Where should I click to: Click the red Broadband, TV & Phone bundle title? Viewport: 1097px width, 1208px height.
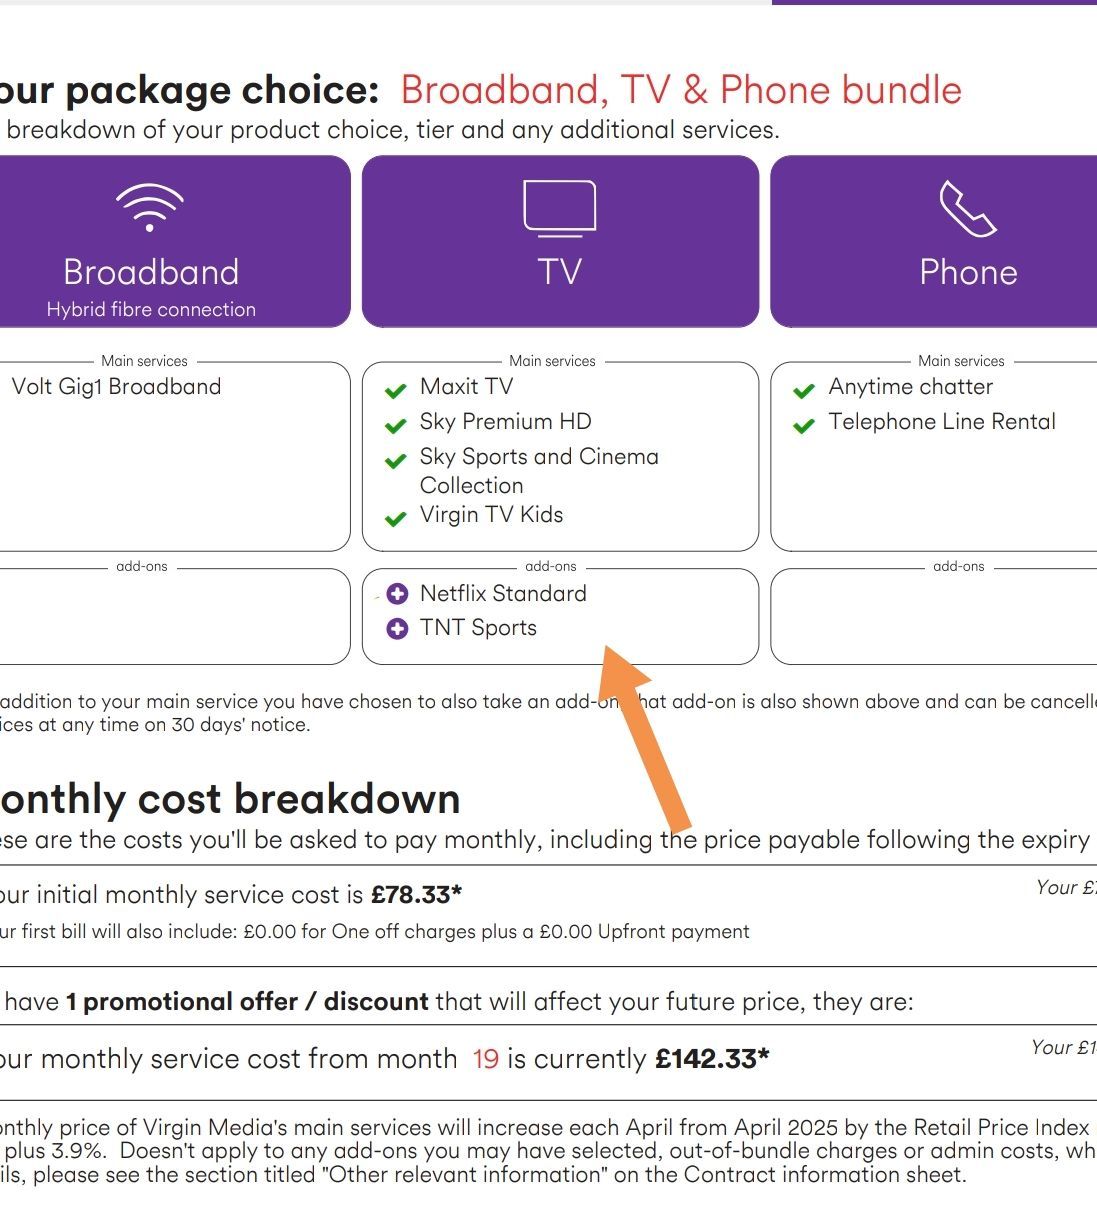tap(681, 90)
